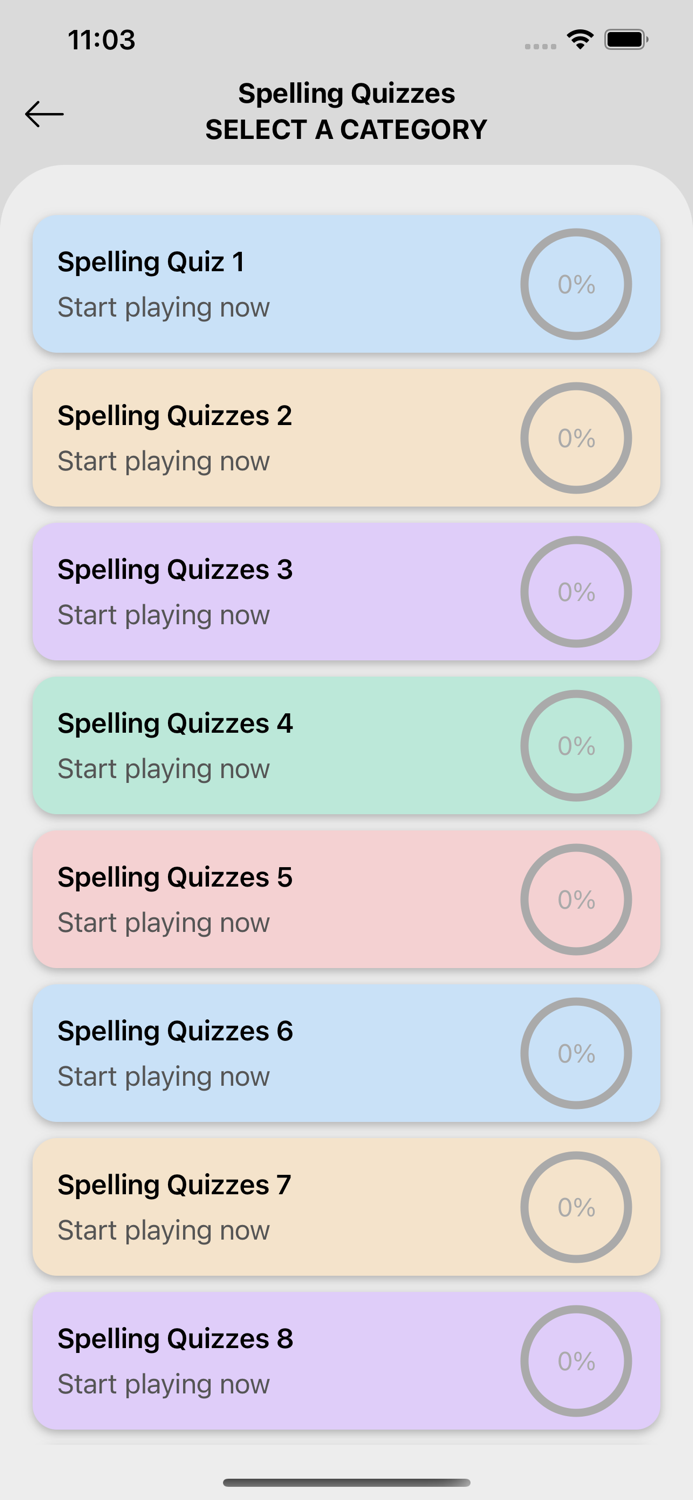Tap the progress circle for Spelling Quizzes 2
The width and height of the screenshot is (693, 1500).
click(577, 438)
